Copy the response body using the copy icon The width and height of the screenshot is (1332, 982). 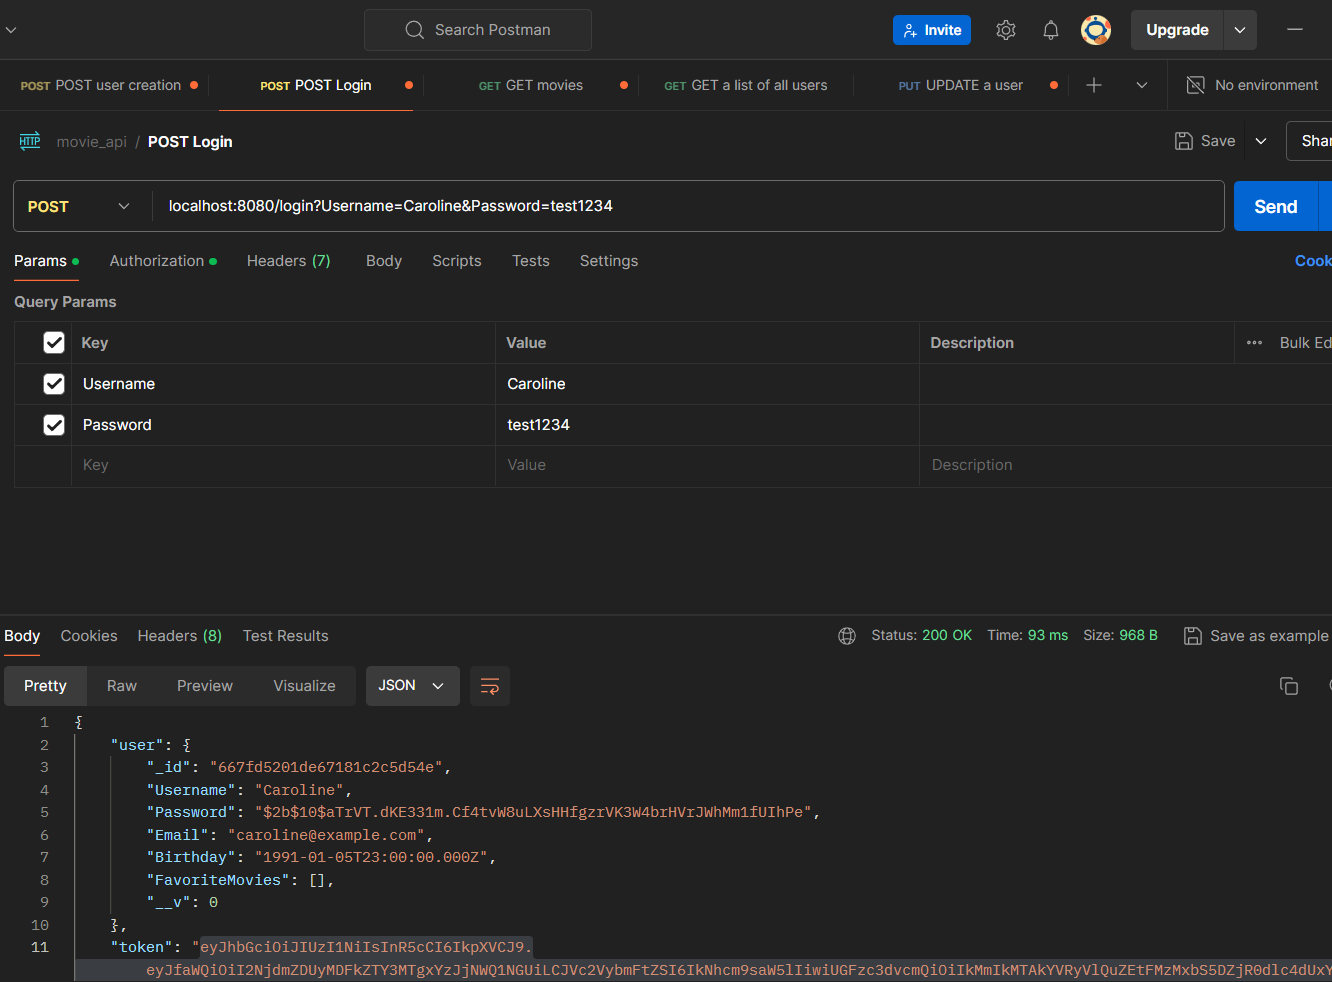1289,686
